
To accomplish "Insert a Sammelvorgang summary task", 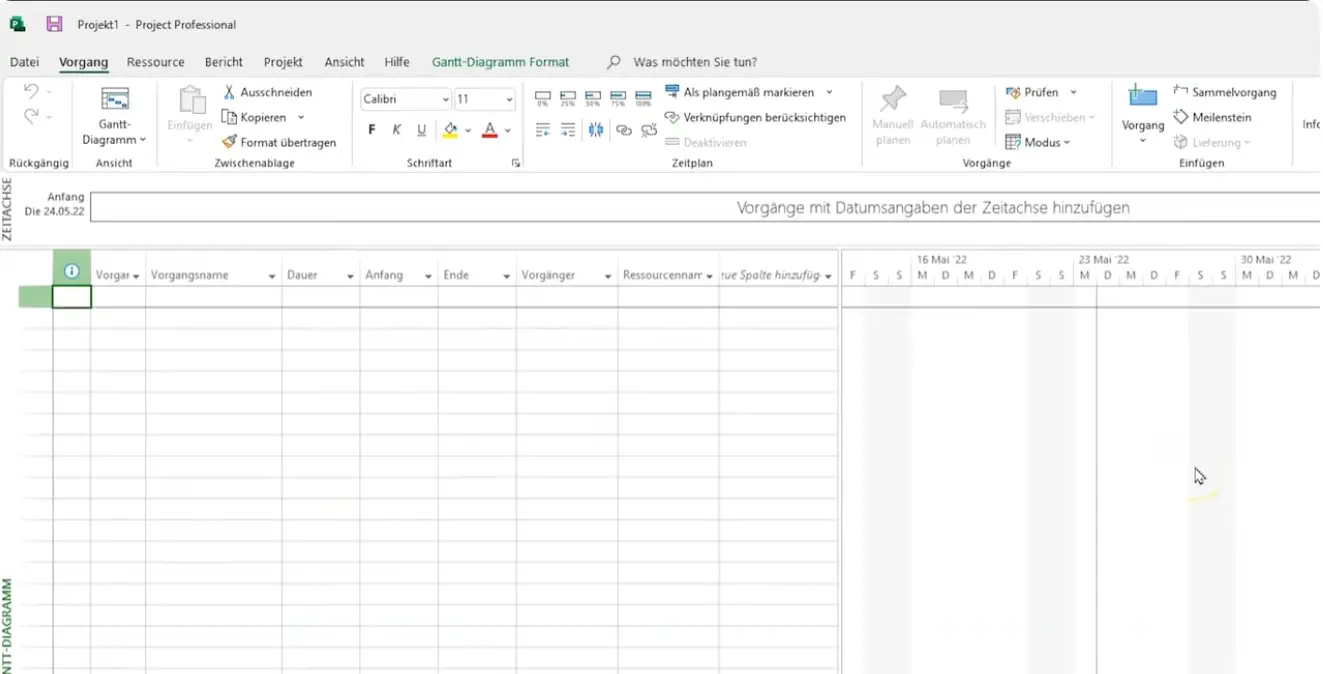I will tap(1224, 92).
